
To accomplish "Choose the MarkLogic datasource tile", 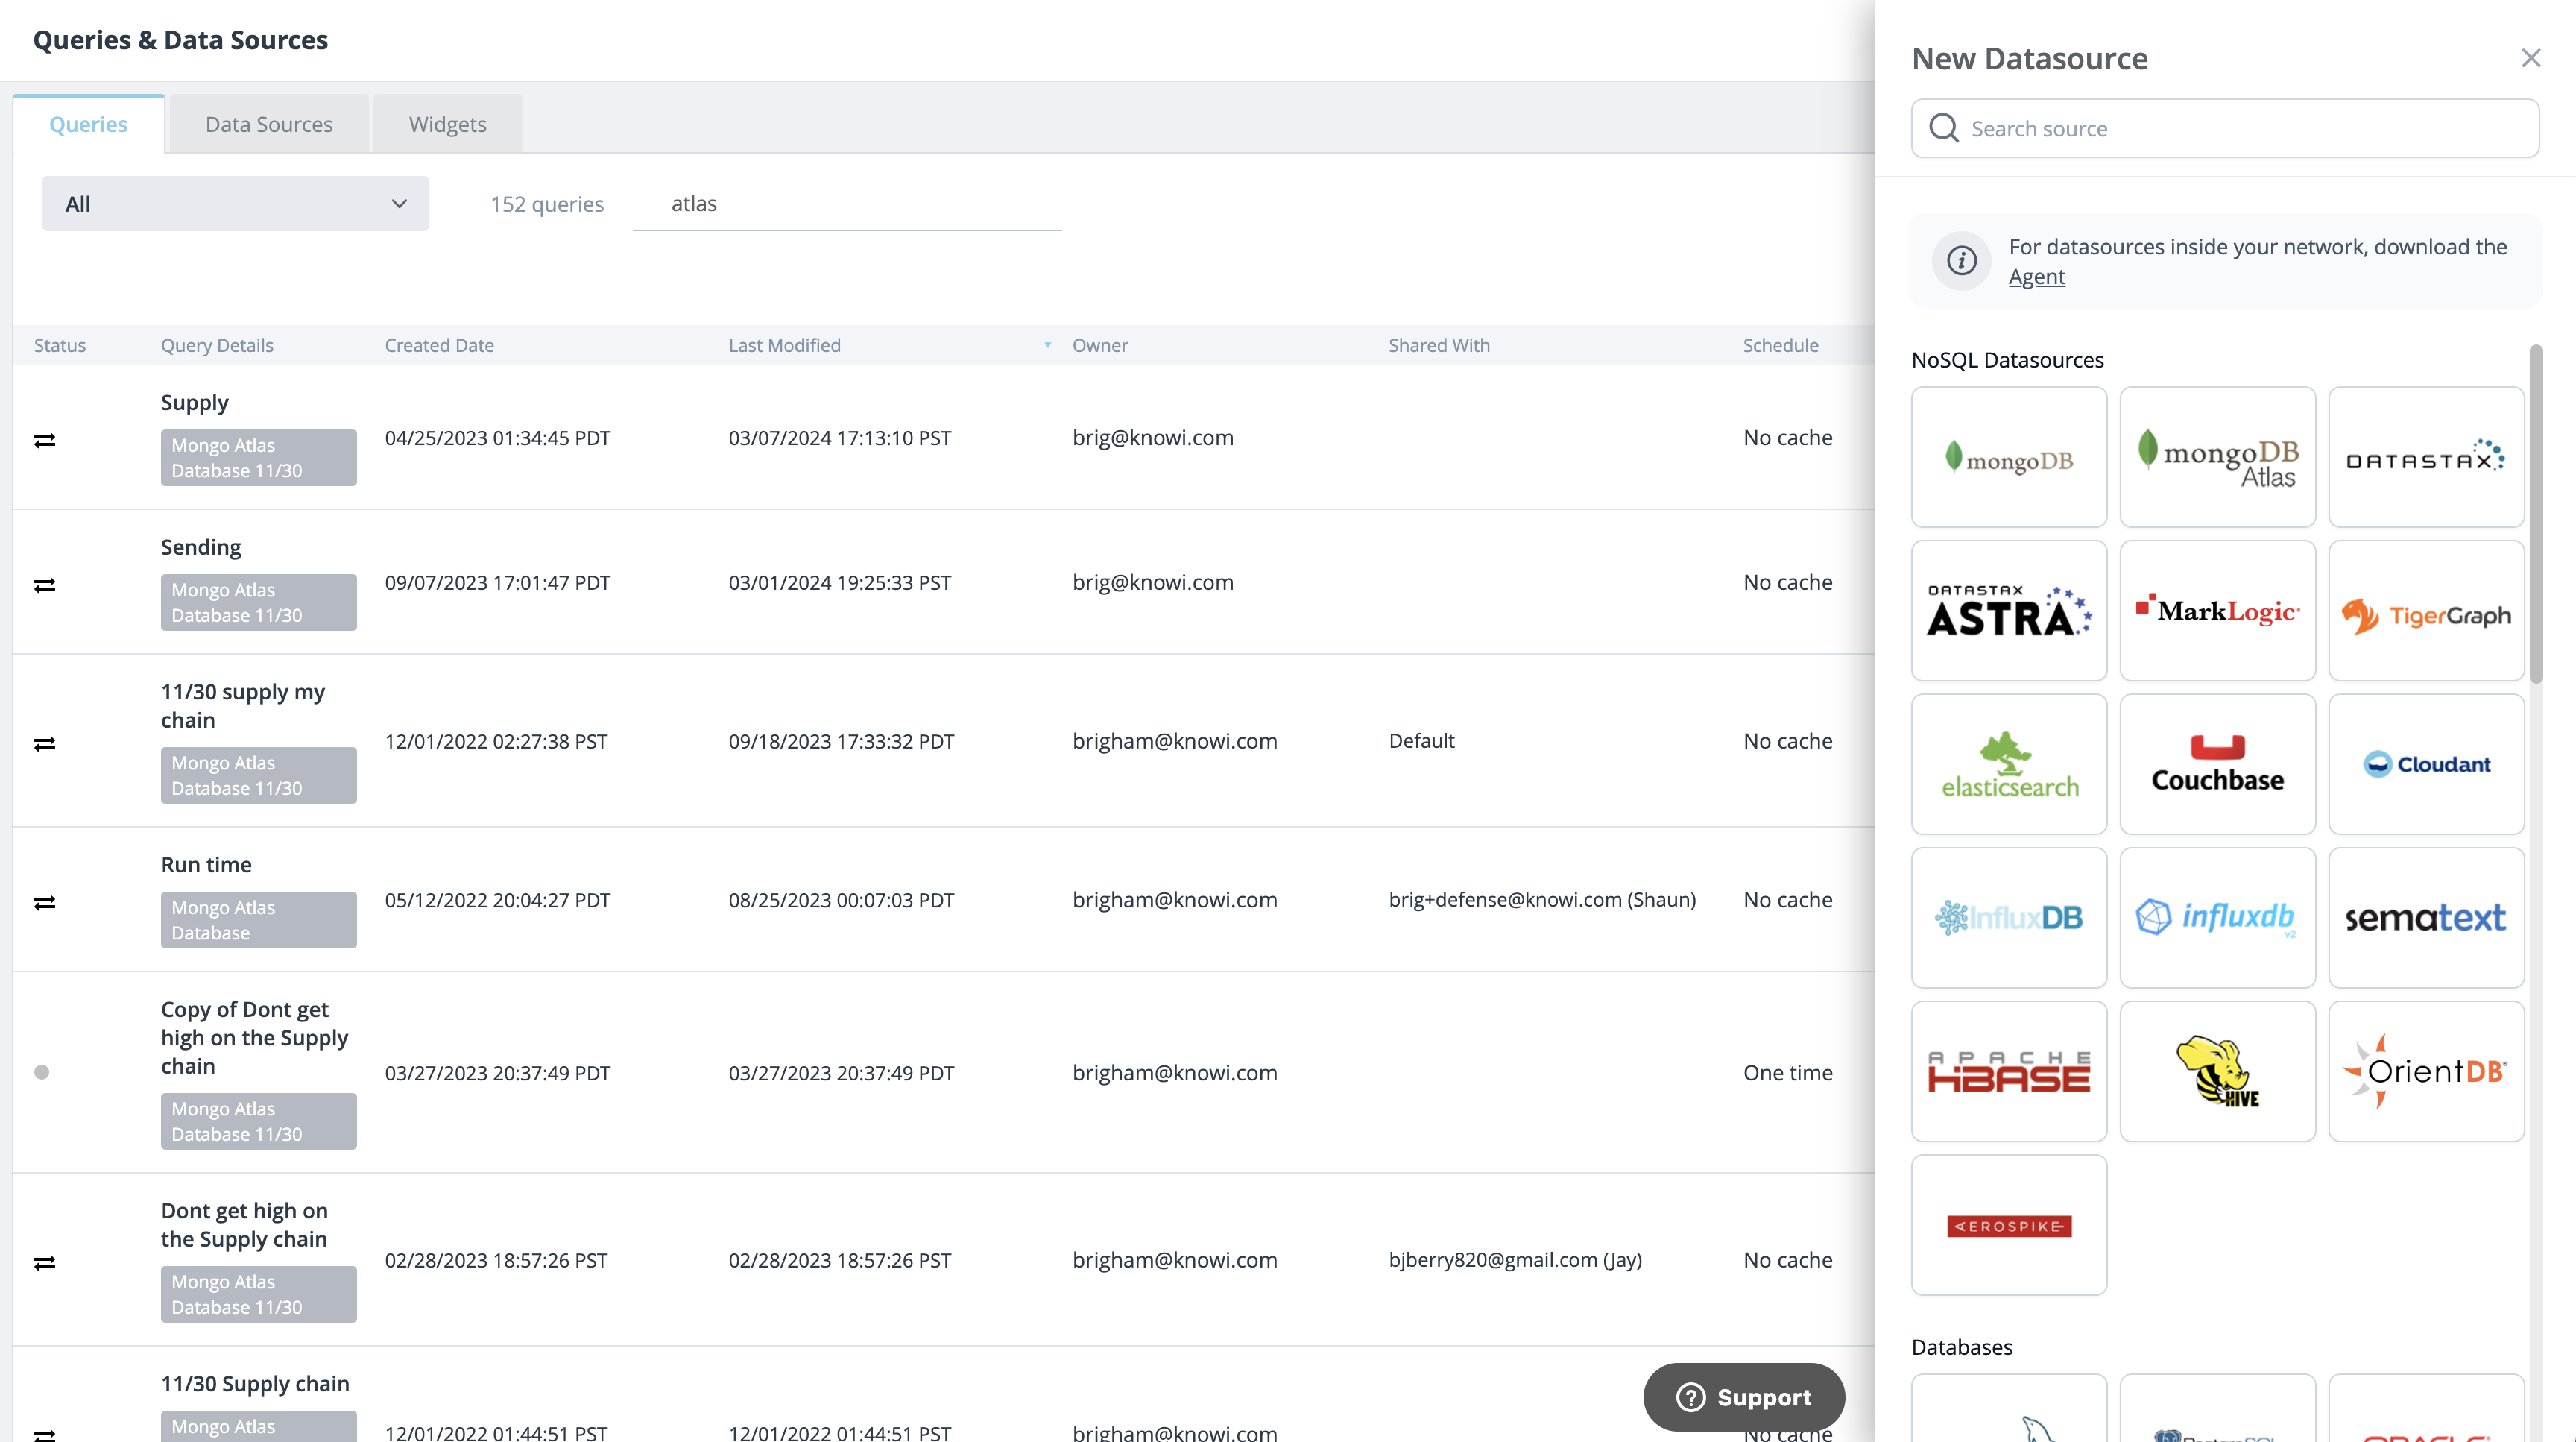I will [2218, 611].
